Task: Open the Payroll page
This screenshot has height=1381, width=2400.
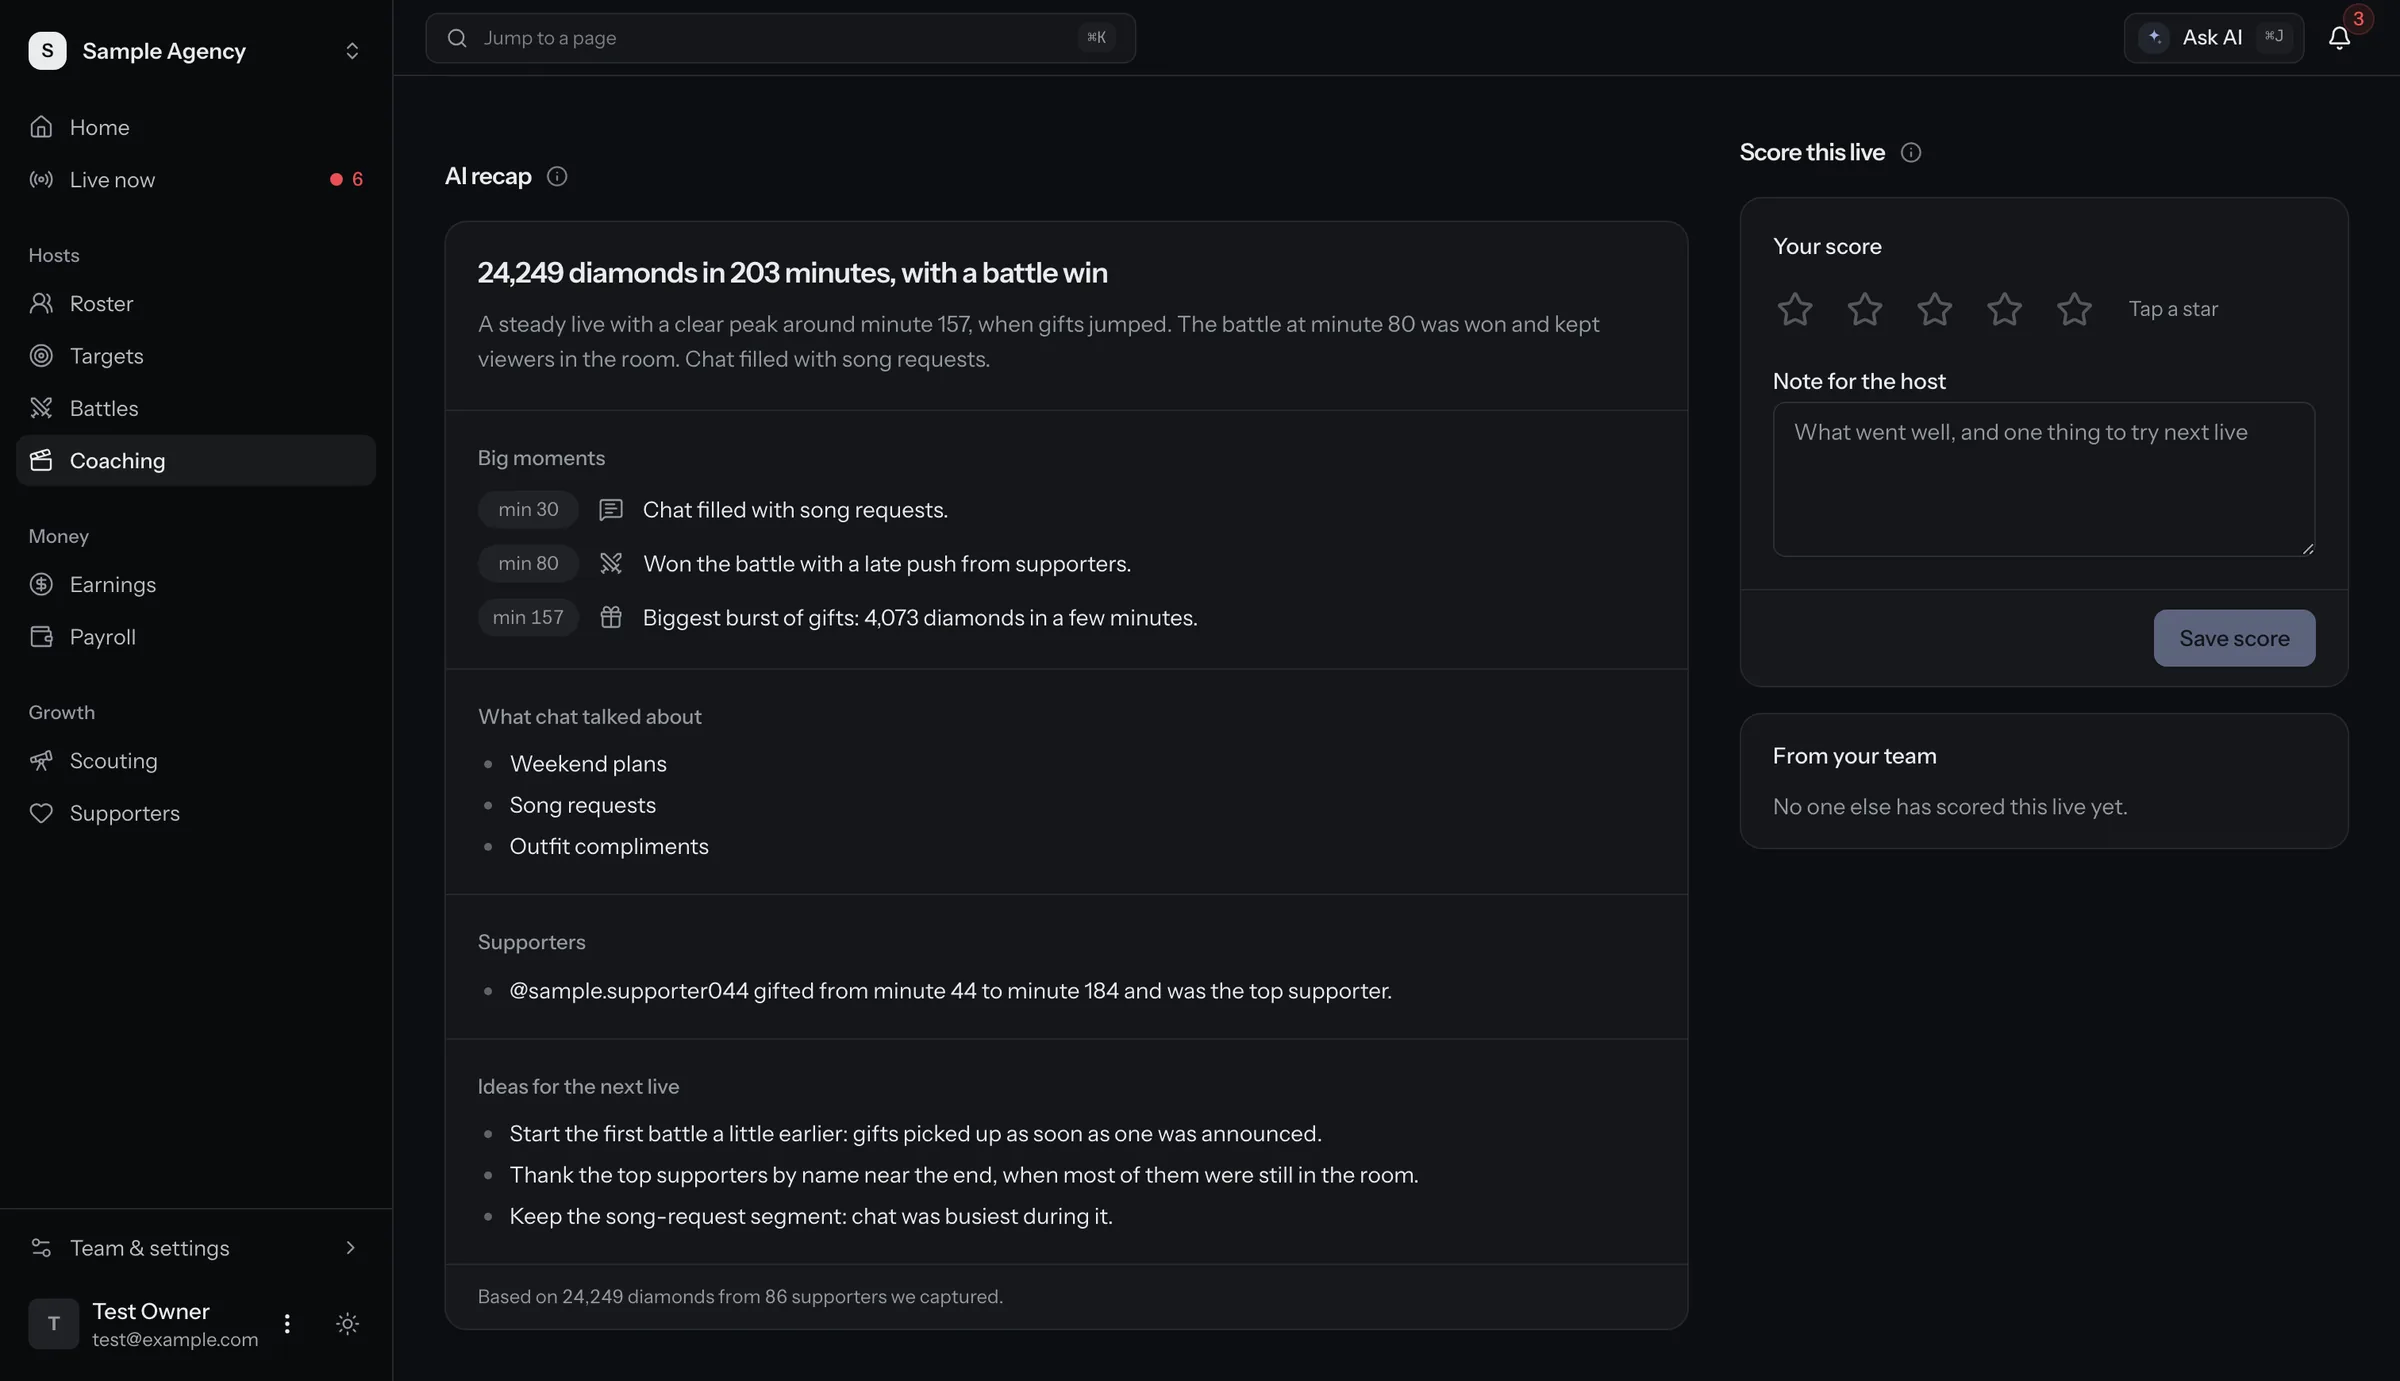Action: coord(196,637)
